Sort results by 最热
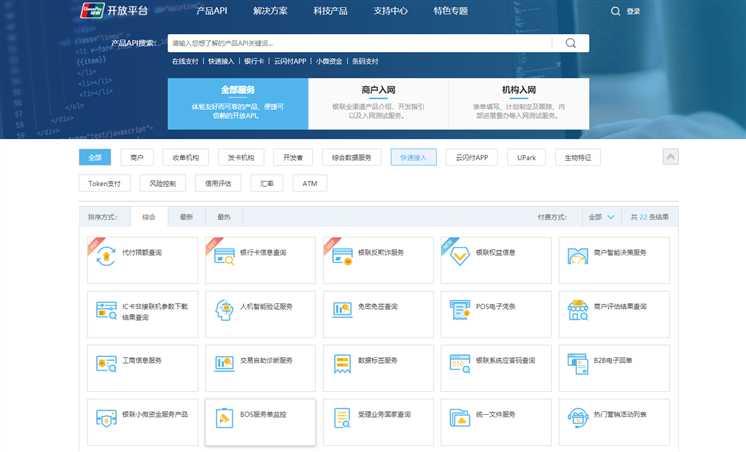746x452 pixels. [x=224, y=217]
